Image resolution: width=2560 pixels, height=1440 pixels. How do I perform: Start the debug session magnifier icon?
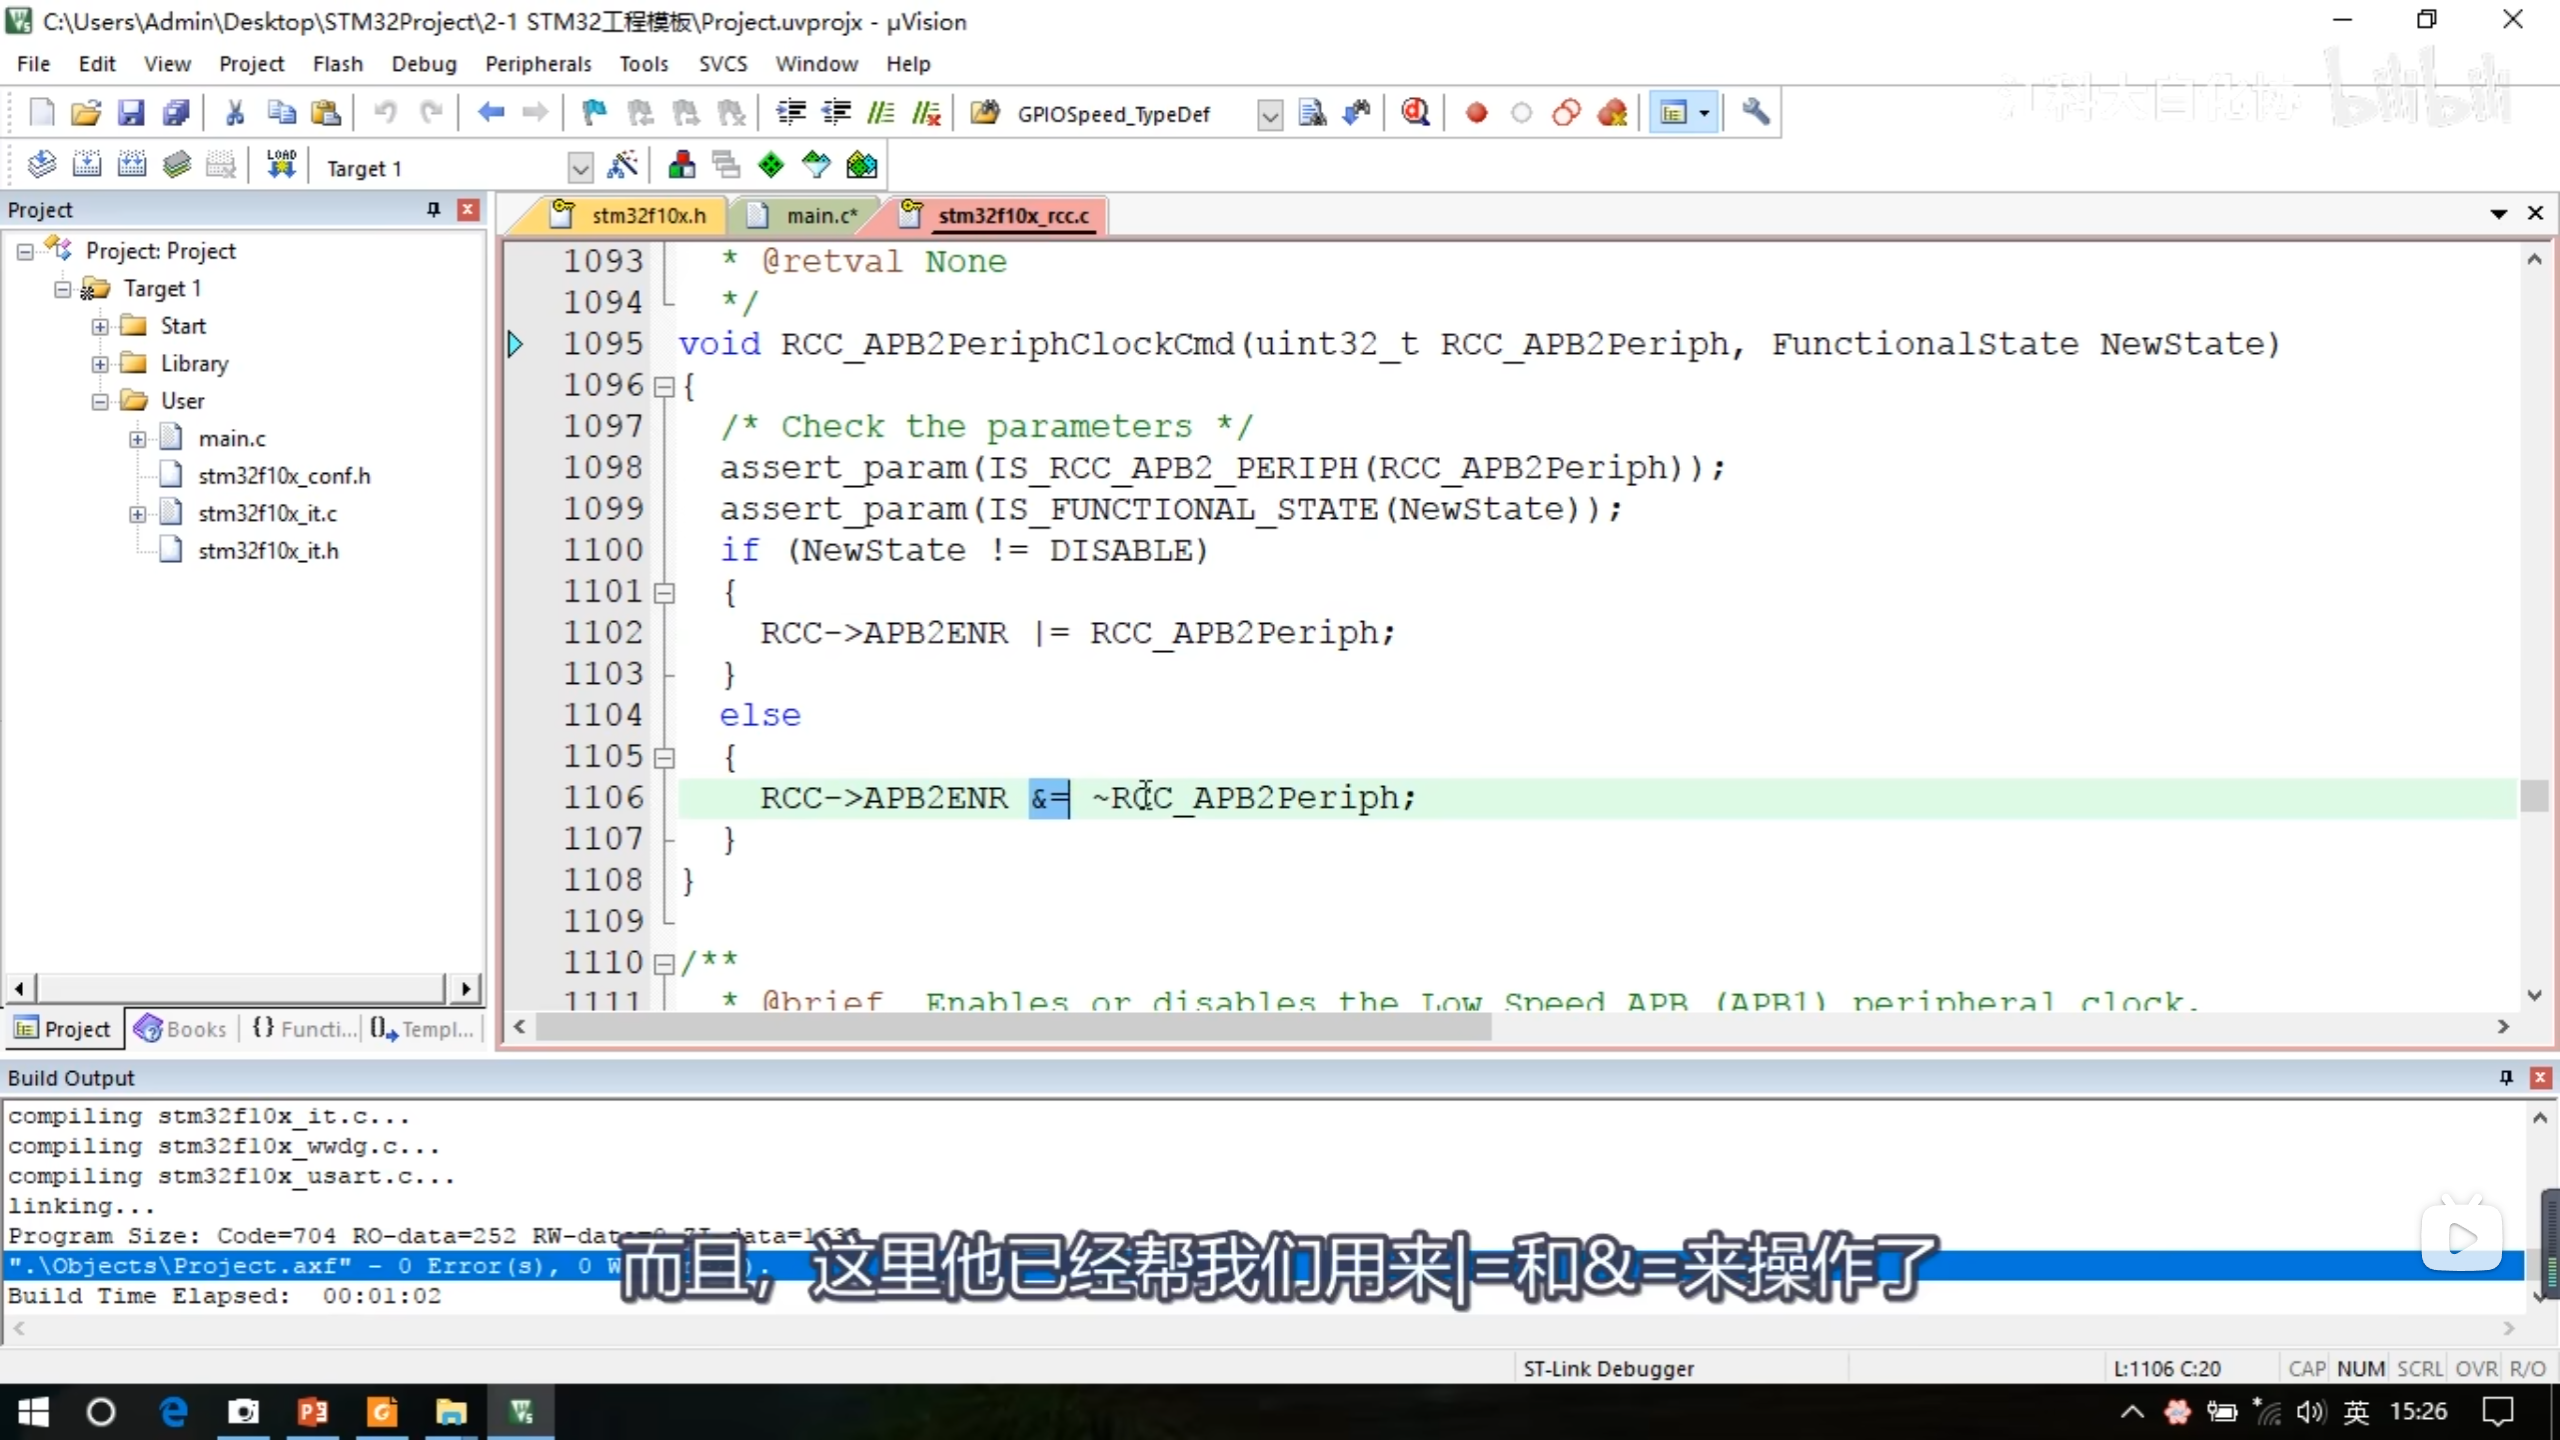point(1415,113)
